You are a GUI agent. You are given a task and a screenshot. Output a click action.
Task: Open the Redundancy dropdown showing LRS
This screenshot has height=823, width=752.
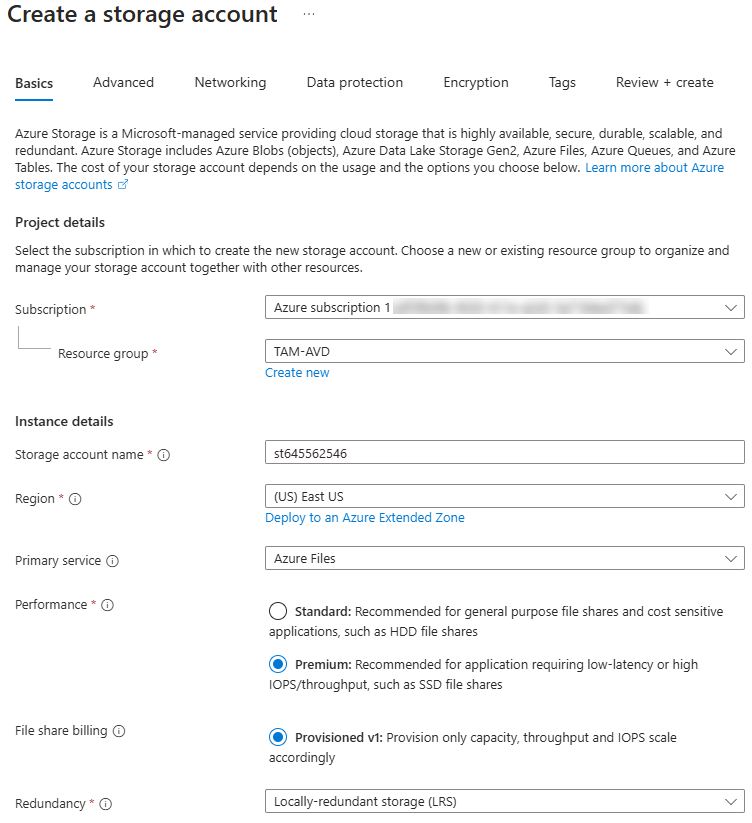(504, 801)
